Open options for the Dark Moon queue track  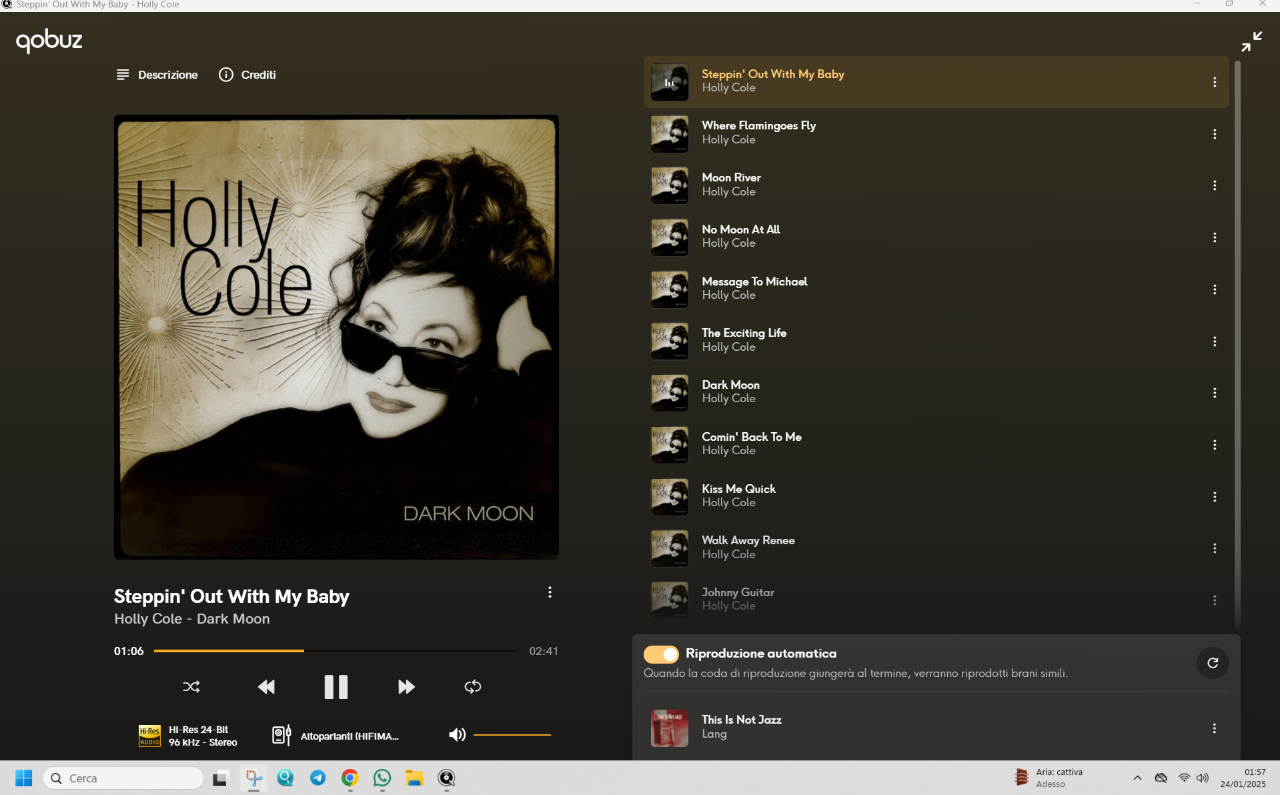(1215, 393)
